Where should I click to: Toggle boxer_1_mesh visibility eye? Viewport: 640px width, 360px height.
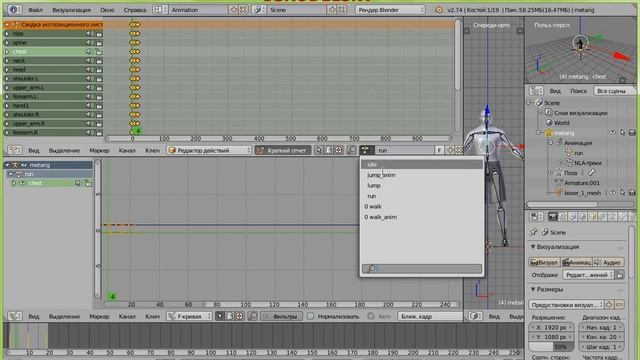pos(612,193)
